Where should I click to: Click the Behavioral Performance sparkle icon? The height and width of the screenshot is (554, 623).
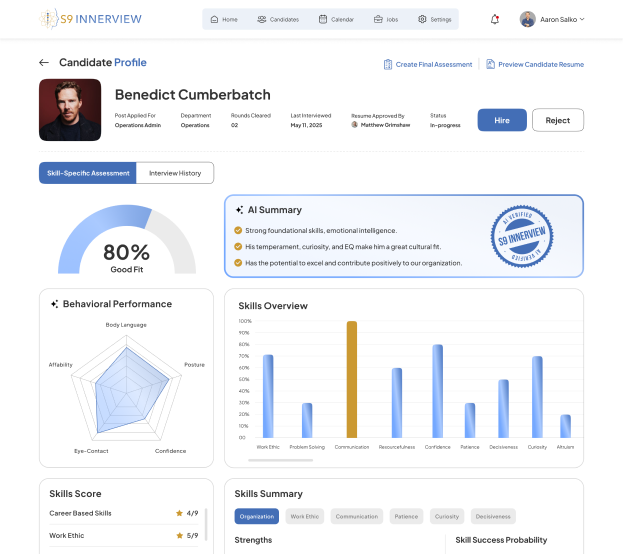pos(54,304)
